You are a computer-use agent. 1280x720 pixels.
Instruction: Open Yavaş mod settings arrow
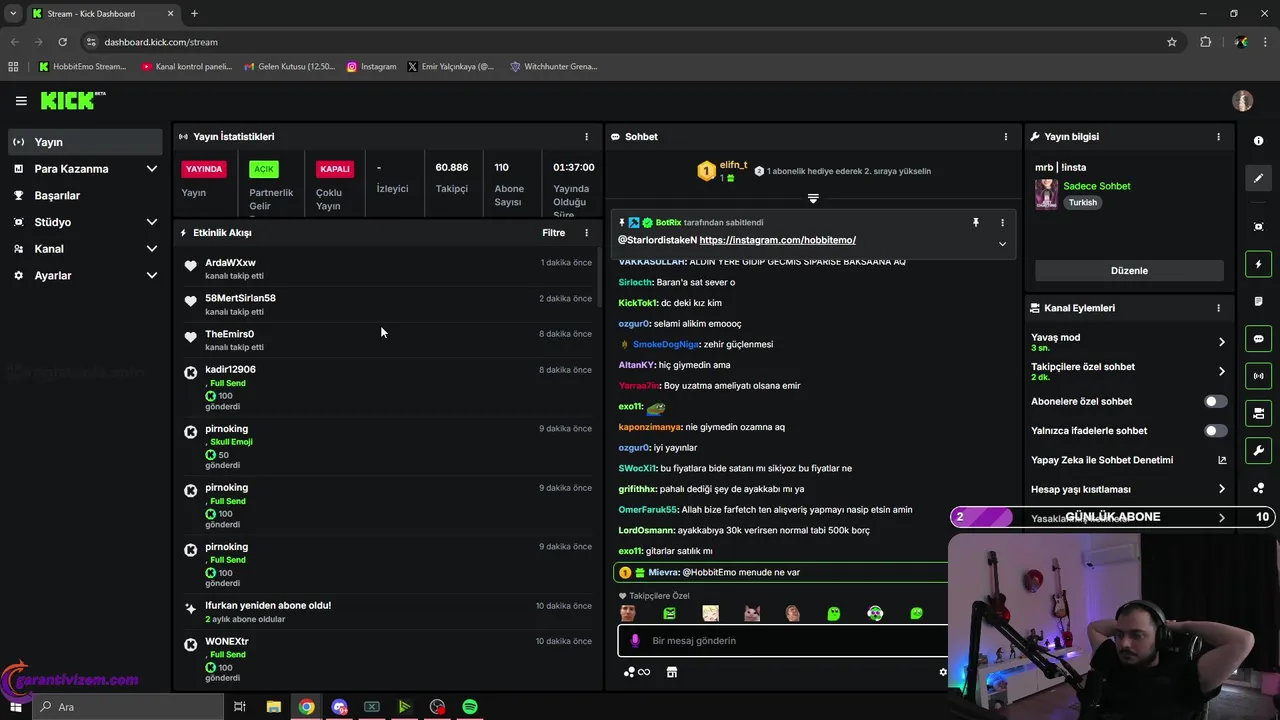pos(1221,342)
